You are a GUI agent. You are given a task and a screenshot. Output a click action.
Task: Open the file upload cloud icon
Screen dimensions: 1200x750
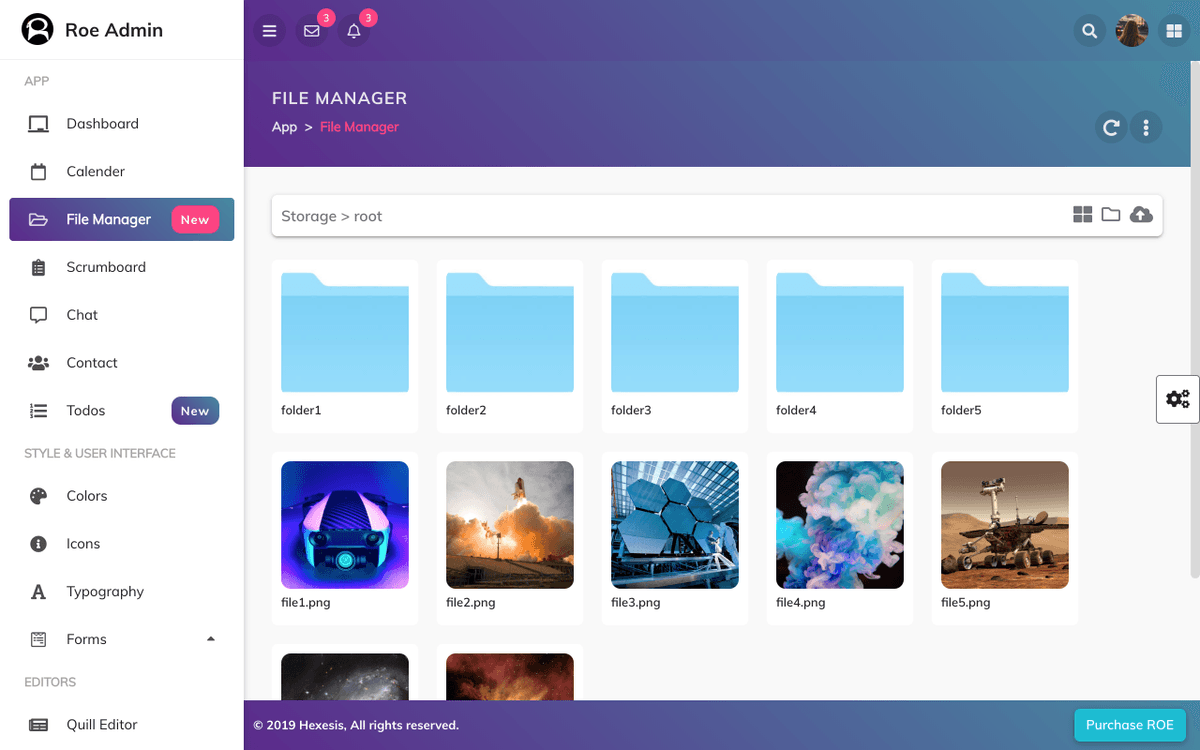click(1141, 214)
